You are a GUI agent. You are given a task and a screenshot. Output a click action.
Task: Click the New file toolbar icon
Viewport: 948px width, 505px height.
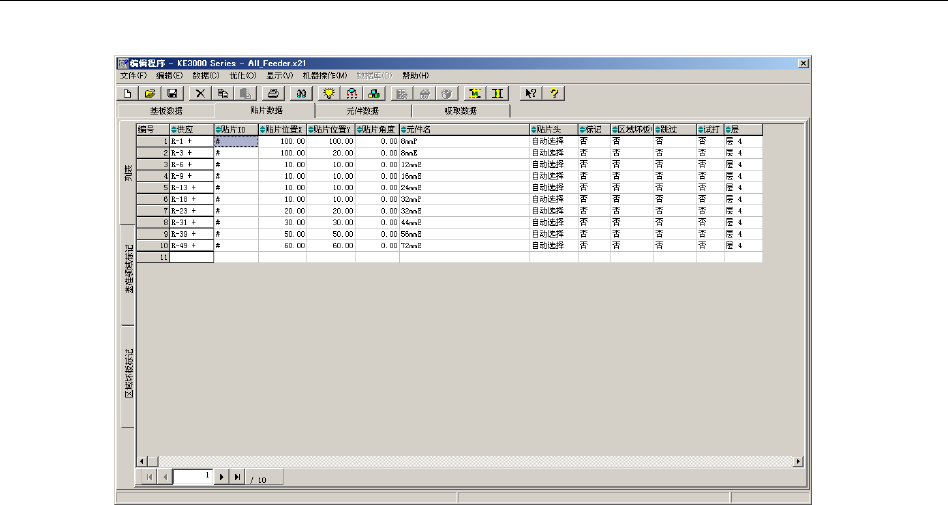128,92
